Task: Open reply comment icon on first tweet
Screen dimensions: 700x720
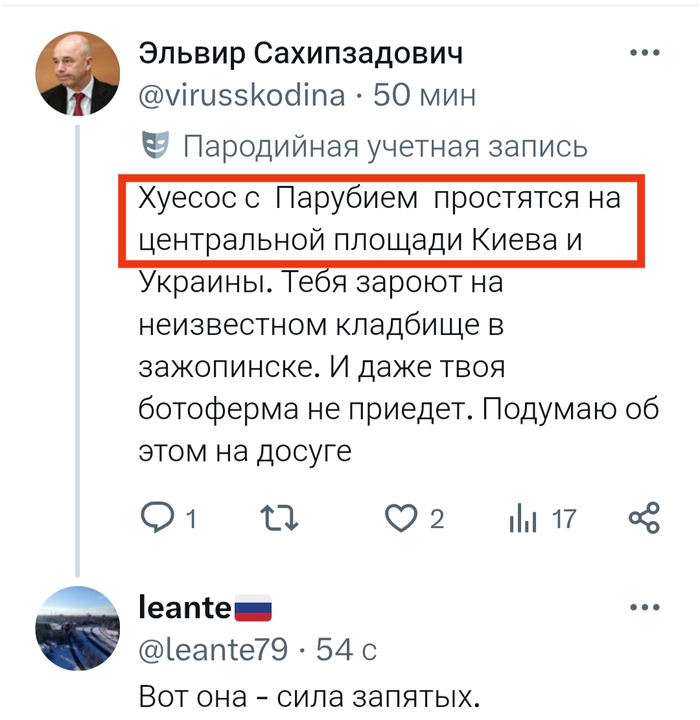Action: 158,518
